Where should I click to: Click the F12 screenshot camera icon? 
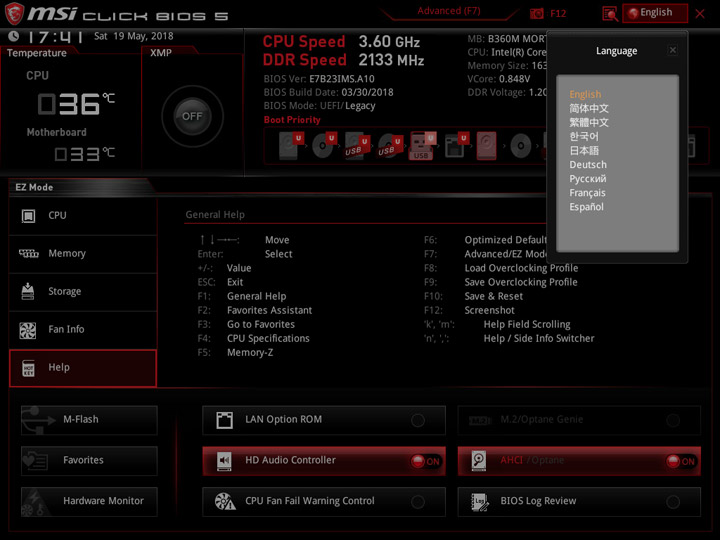click(x=536, y=13)
